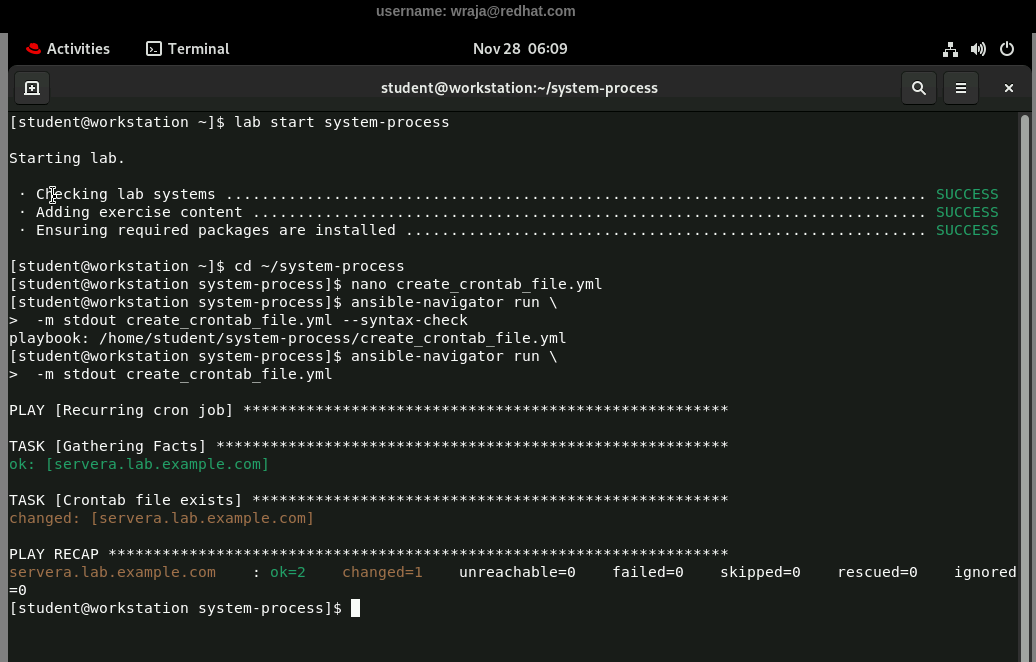The width and height of the screenshot is (1036, 662).
Task: Click the 'ok: [servera.lab.example.com]' output line
Action: click(139, 464)
